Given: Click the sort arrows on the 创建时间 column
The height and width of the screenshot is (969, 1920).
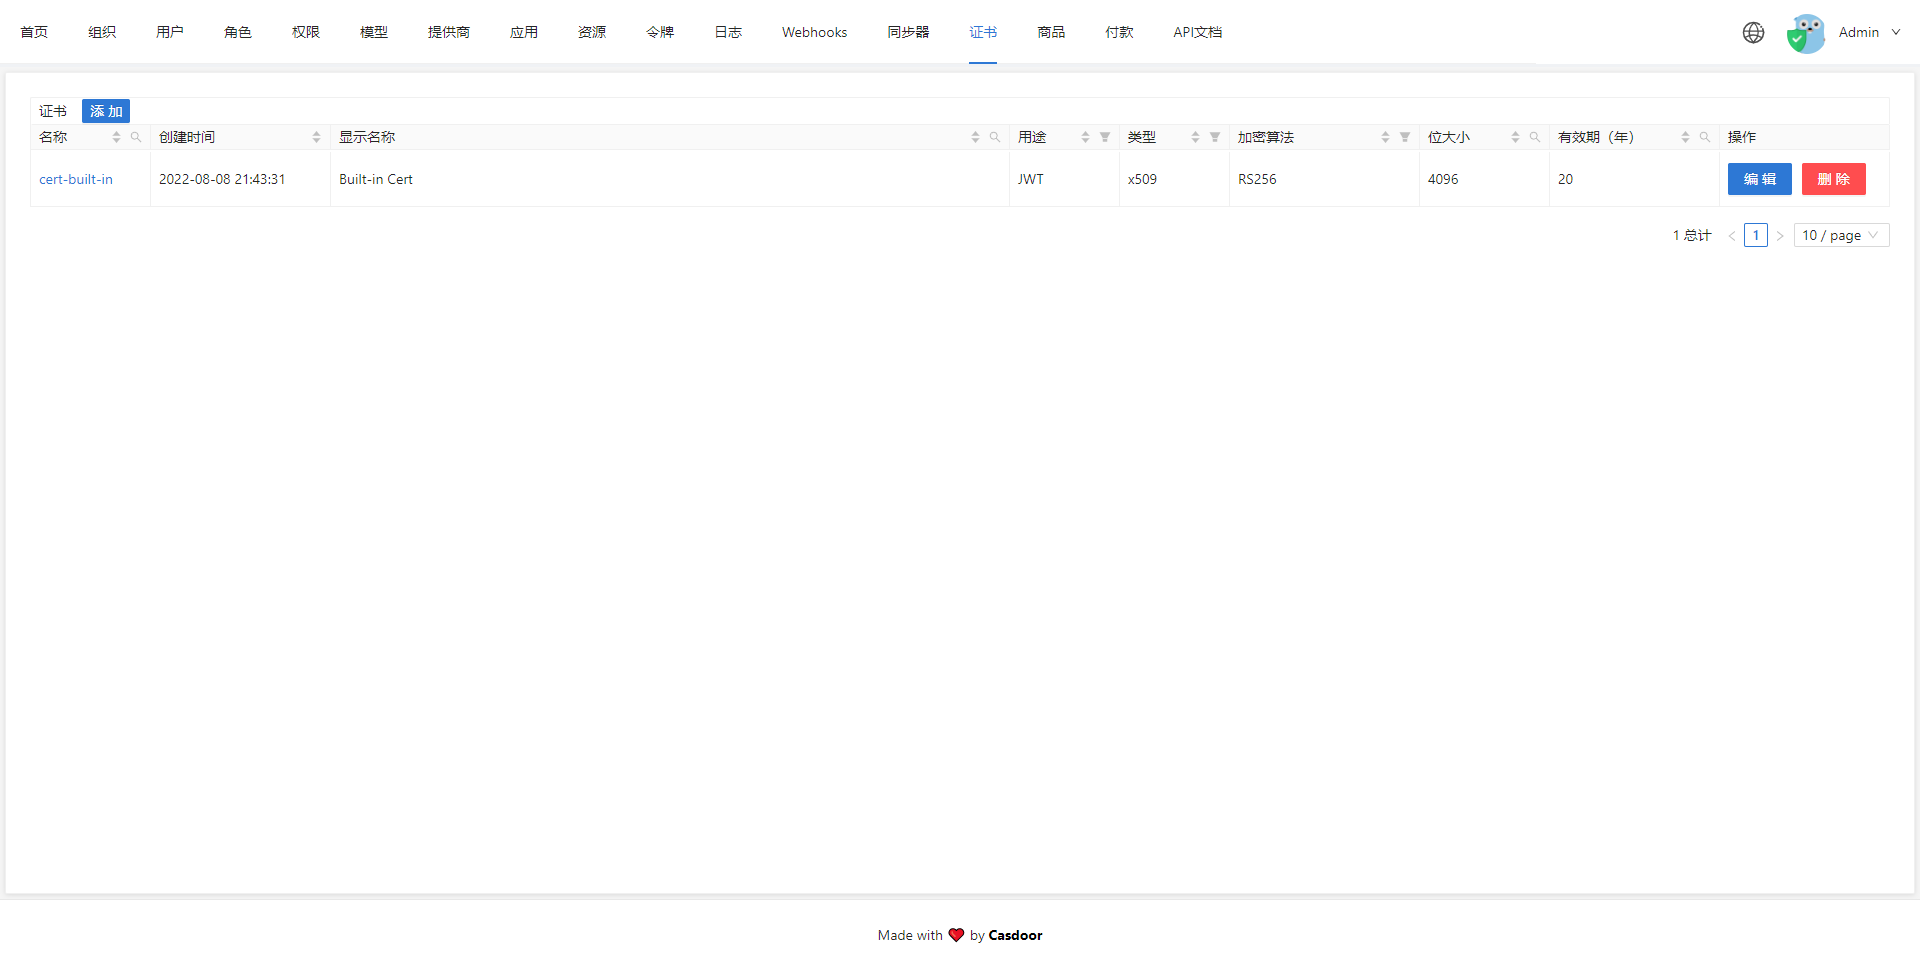Looking at the screenshot, I should (316, 137).
